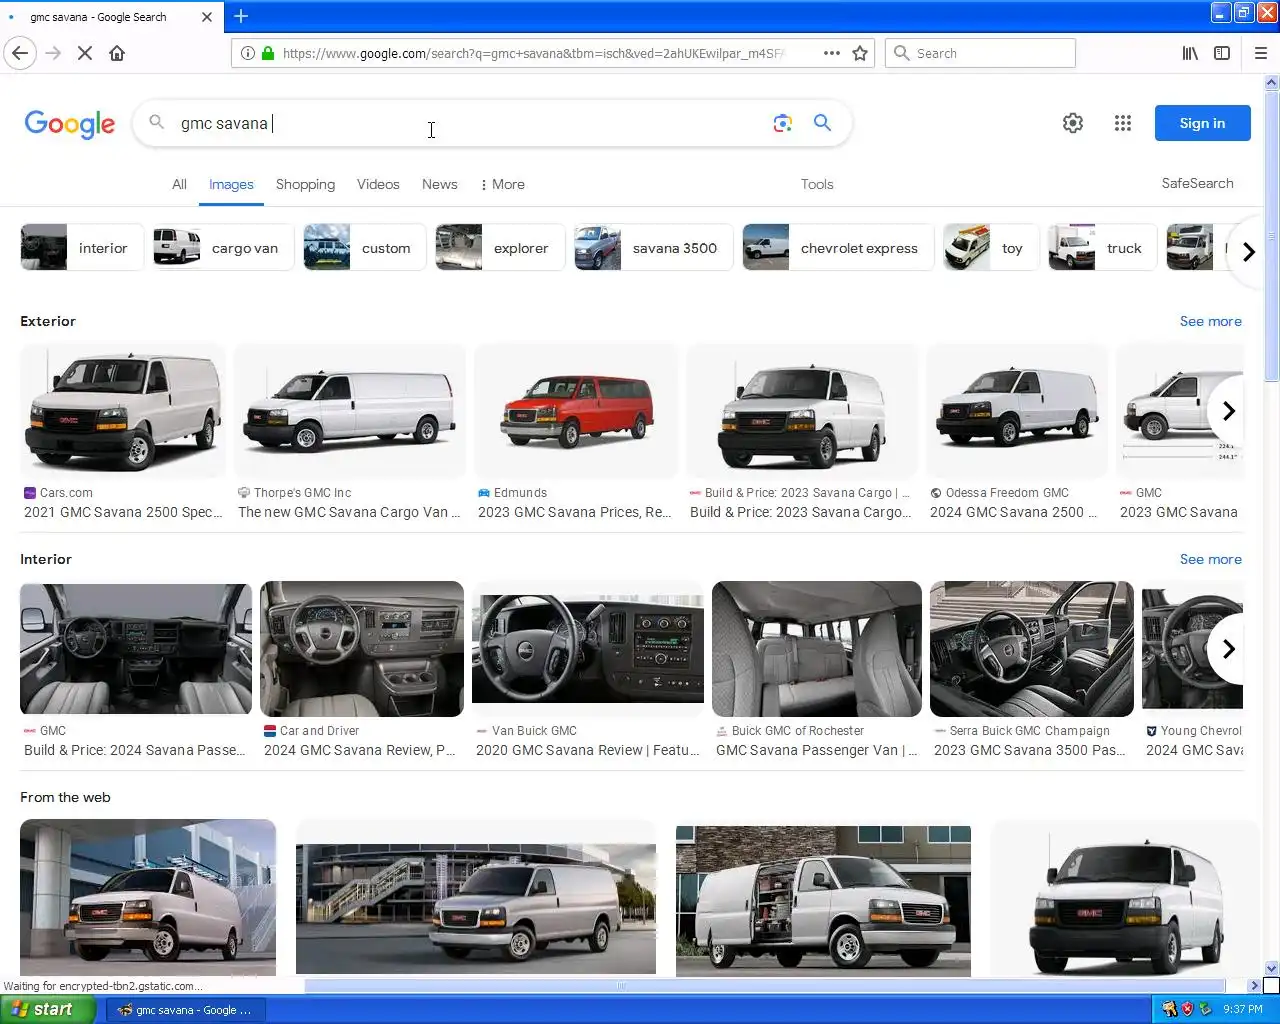1280x1024 pixels.
Task: Click the horizontal scrollbar right arrow
Action: [x=1254, y=985]
